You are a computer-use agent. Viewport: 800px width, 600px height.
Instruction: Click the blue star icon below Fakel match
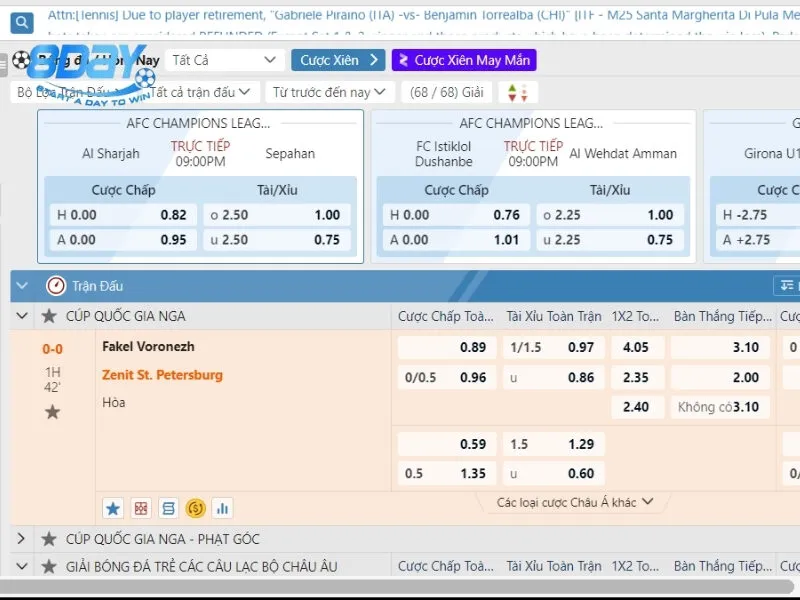113,508
